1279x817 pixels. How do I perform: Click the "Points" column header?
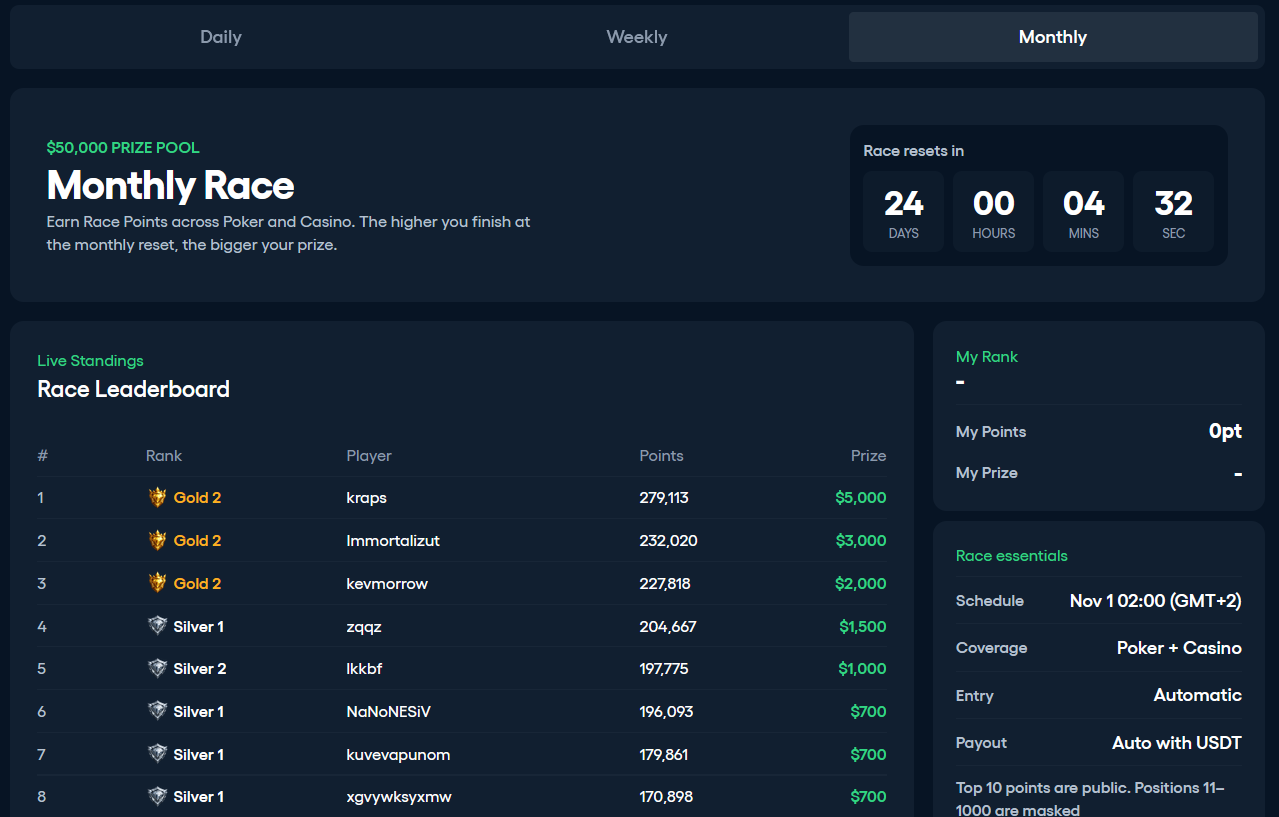662,456
